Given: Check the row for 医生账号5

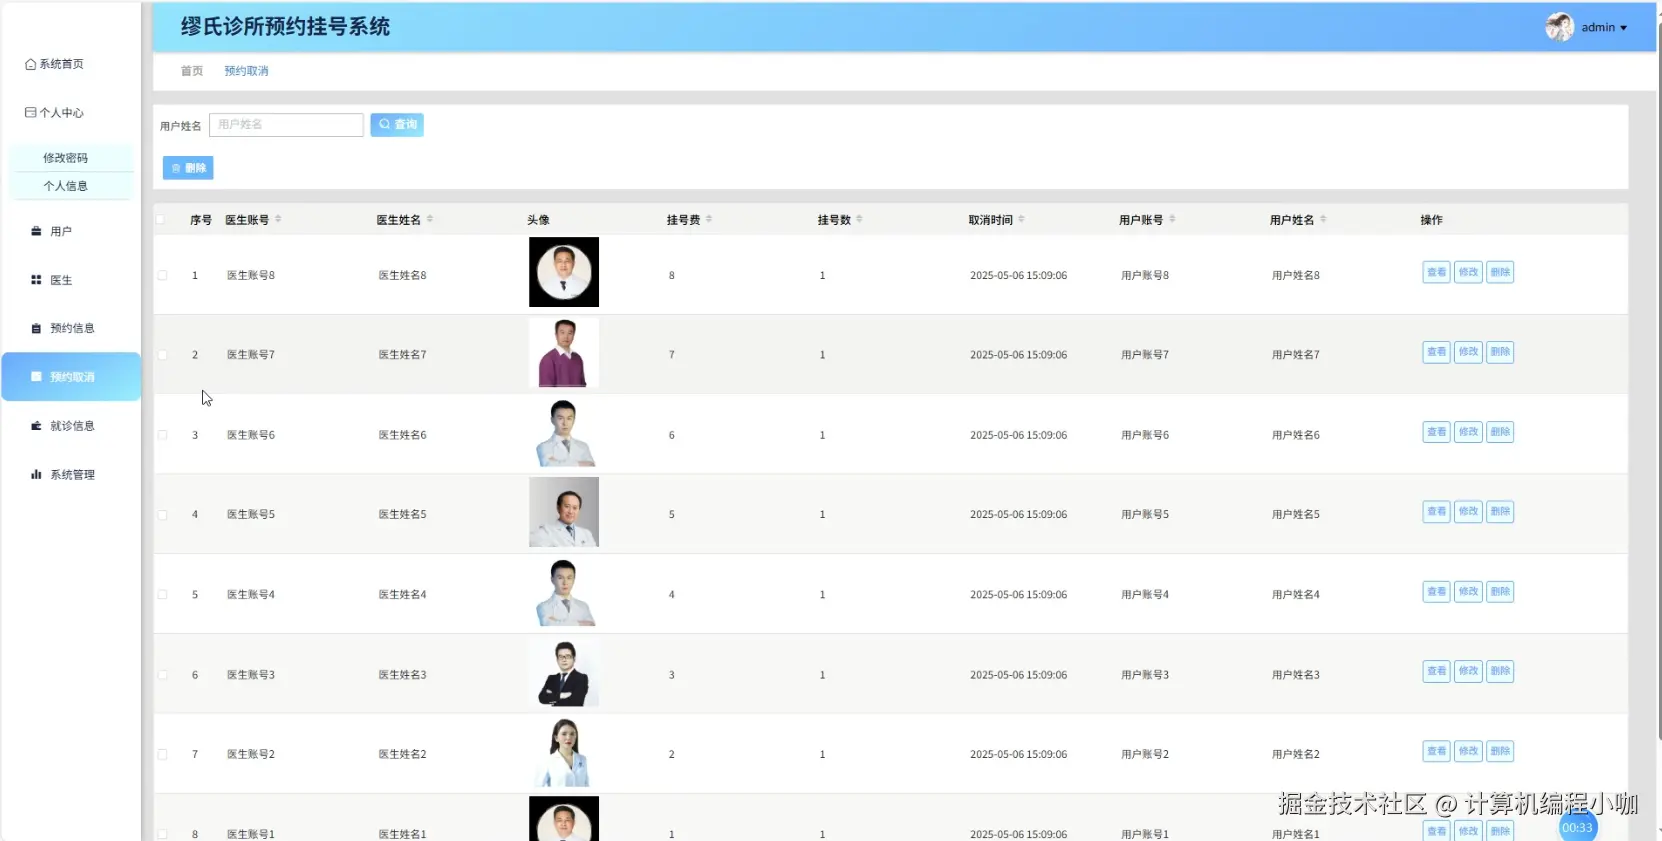Looking at the screenshot, I should 162,515.
